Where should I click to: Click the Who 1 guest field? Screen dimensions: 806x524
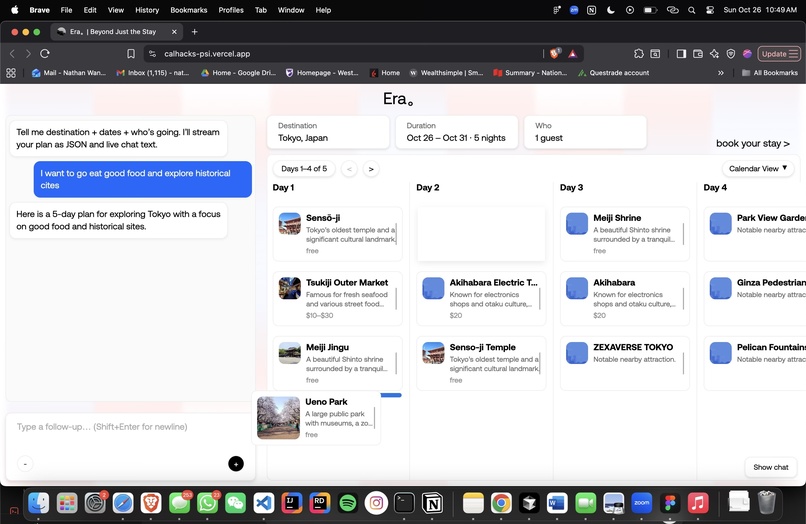point(585,132)
